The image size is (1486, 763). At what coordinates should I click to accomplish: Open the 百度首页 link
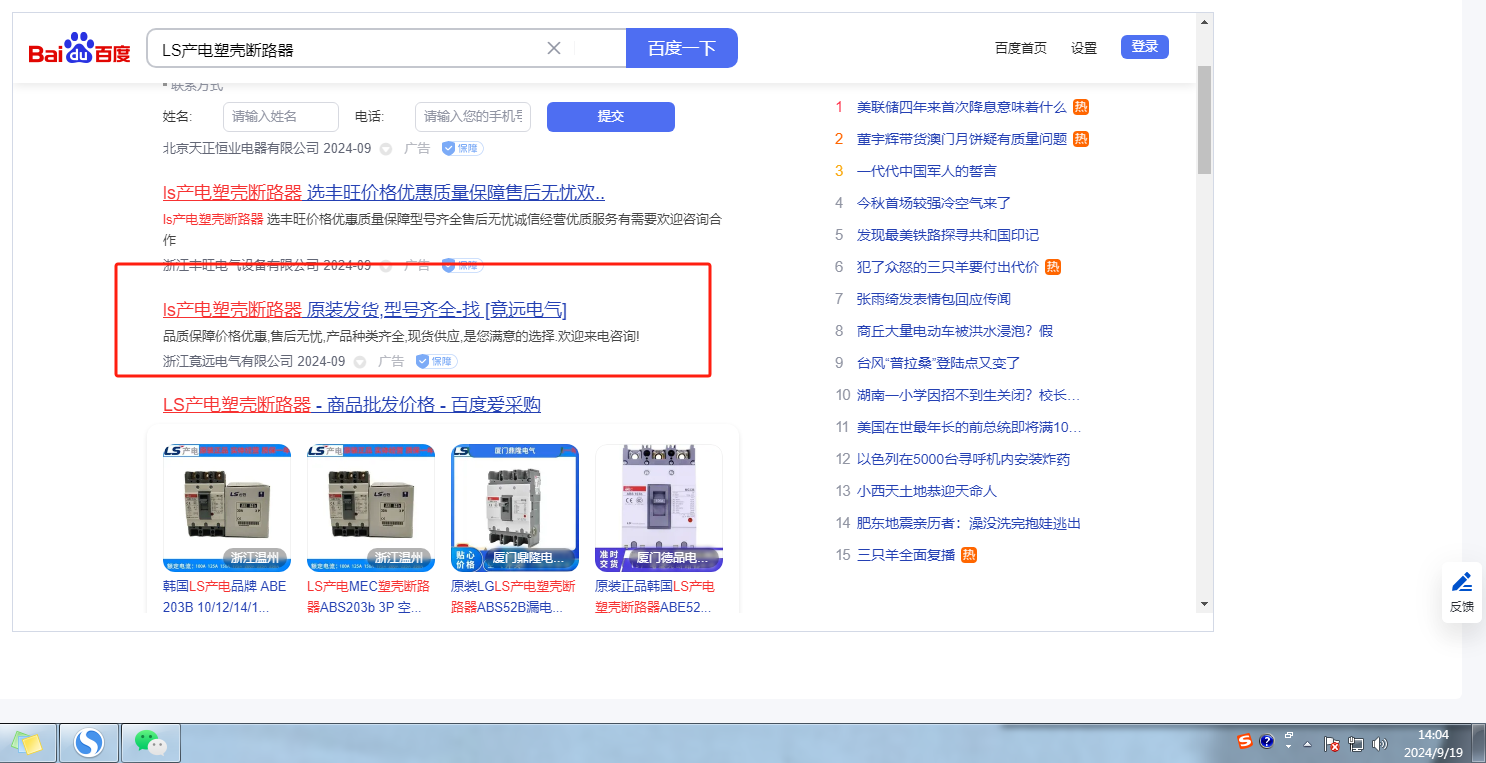(1021, 48)
